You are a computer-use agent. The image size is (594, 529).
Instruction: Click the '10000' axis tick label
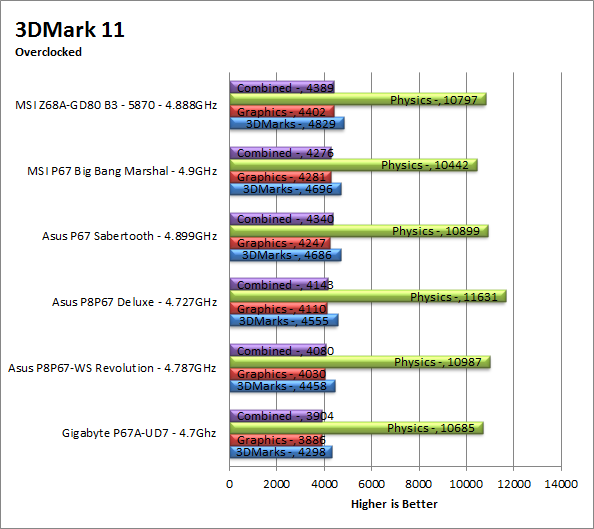point(466,484)
